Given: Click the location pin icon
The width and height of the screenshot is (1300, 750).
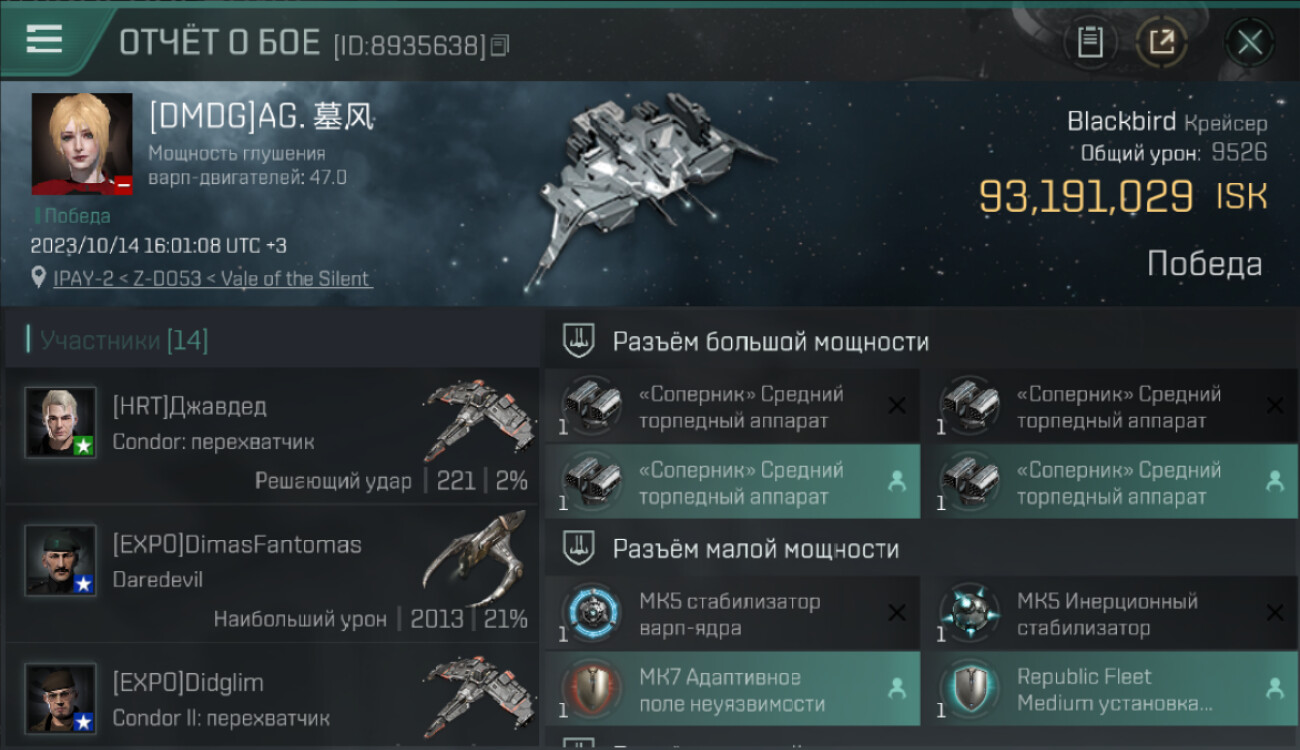Looking at the screenshot, I should coord(39,278).
